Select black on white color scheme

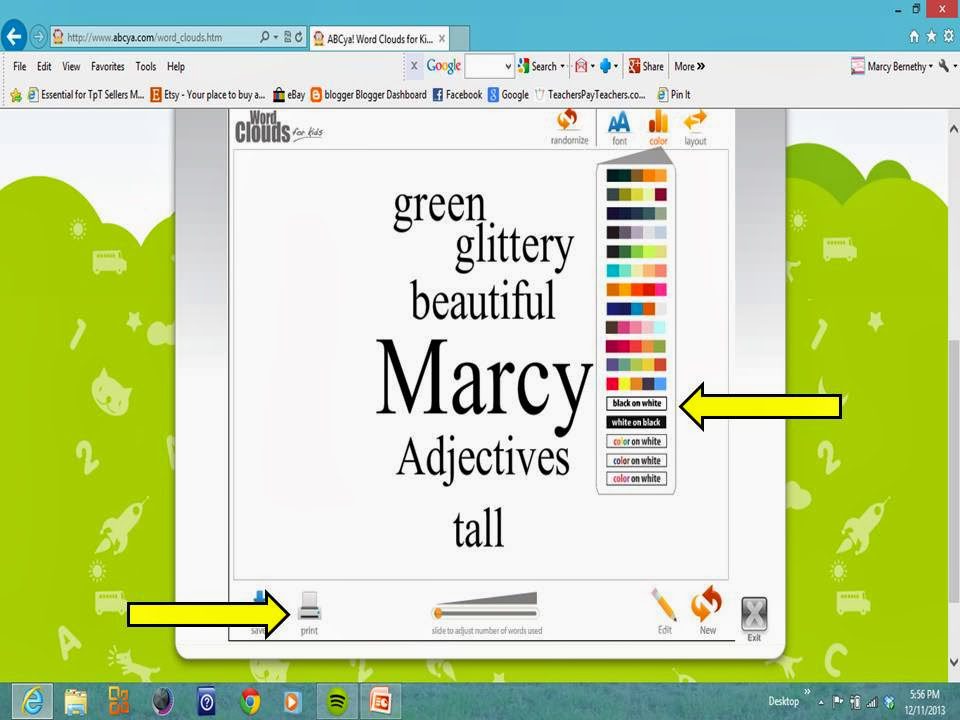click(636, 403)
